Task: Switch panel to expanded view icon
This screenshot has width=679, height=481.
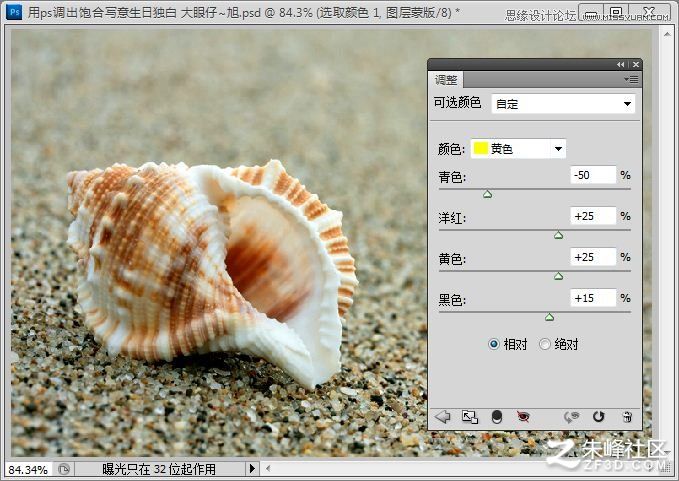Action: [x=470, y=417]
